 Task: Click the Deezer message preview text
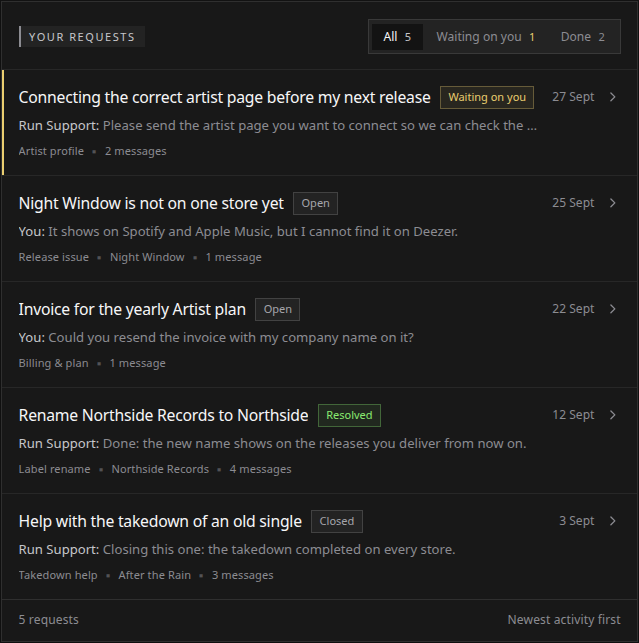coord(253,232)
